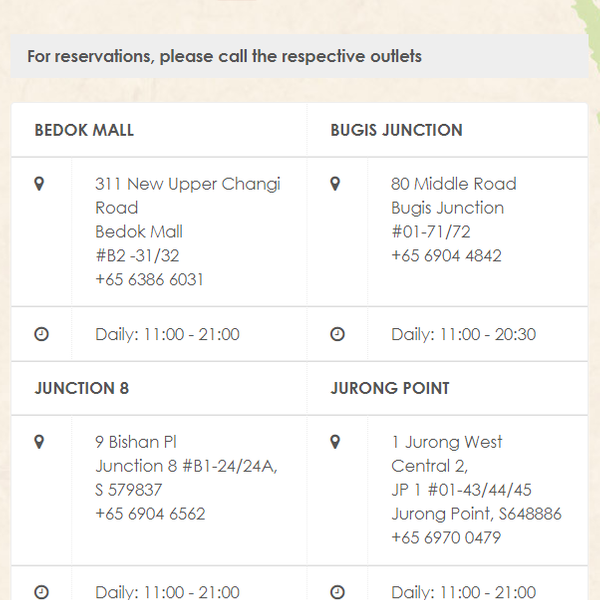Click Bugis Junction hours Daily 11:00 - 20:30
Screen dimensions: 600x600
pyautogui.click(x=463, y=335)
